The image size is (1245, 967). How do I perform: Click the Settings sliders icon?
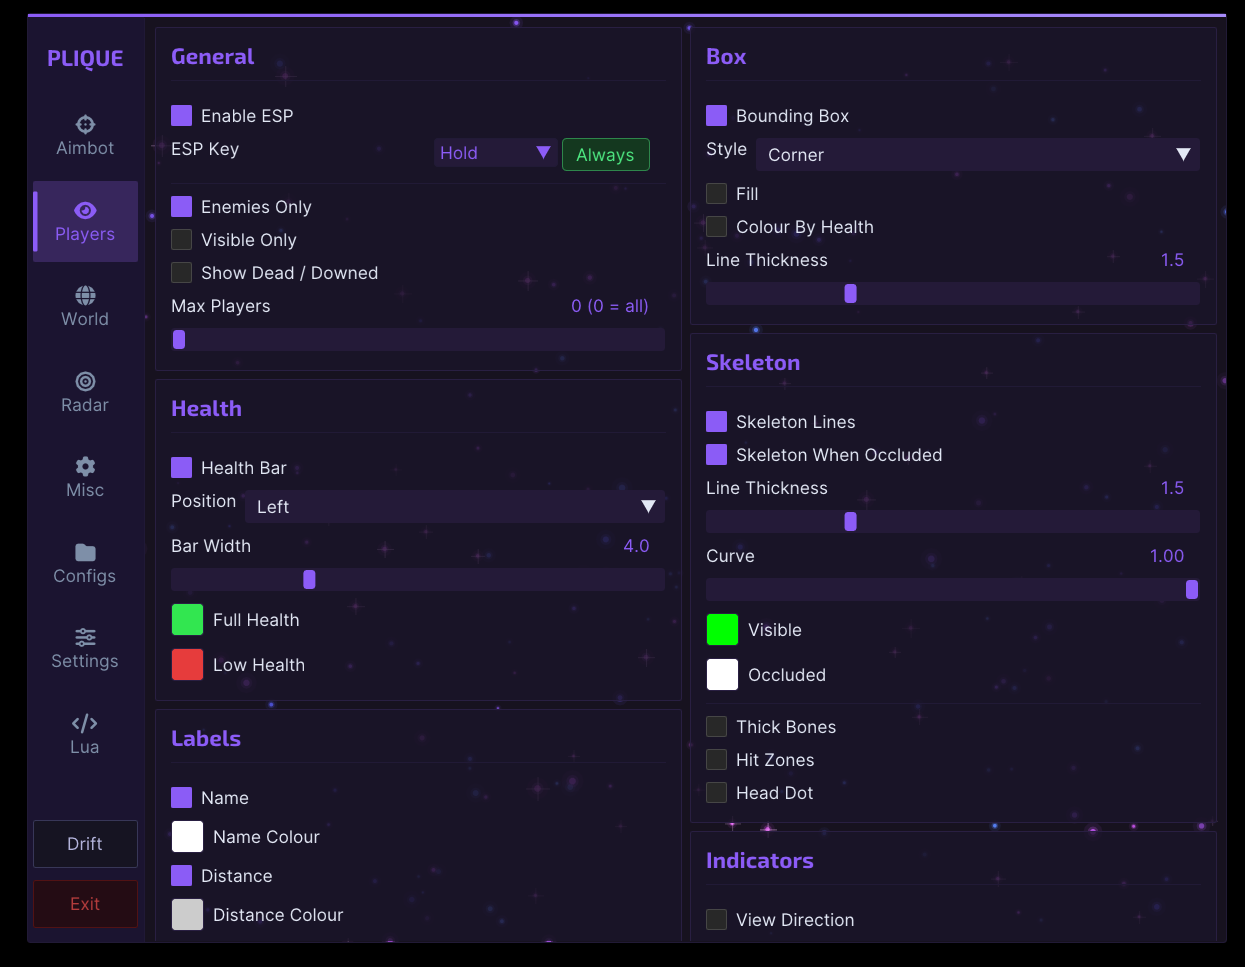click(x=85, y=637)
